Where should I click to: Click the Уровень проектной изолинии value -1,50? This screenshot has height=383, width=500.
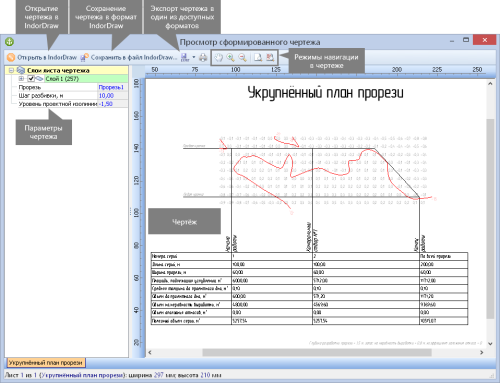(x=113, y=104)
